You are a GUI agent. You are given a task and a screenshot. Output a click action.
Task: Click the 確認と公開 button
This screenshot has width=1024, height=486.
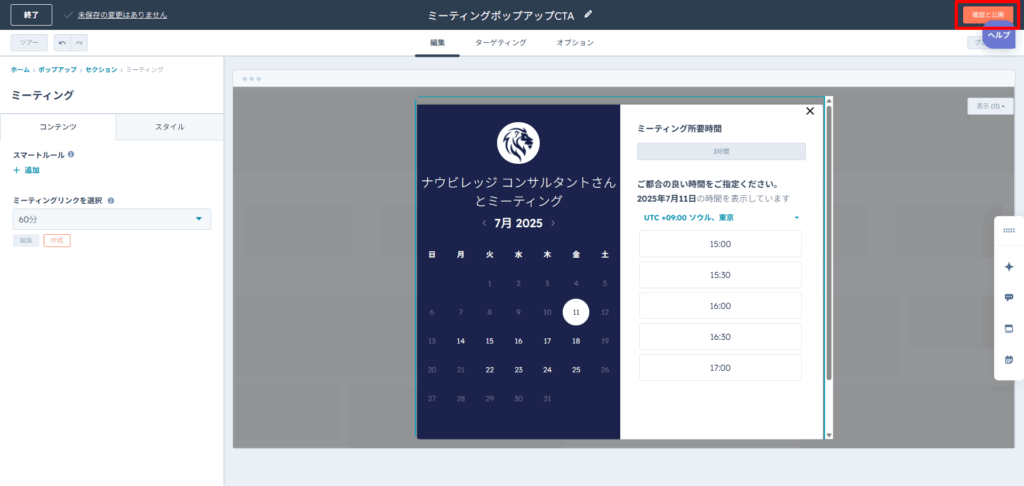pos(988,14)
